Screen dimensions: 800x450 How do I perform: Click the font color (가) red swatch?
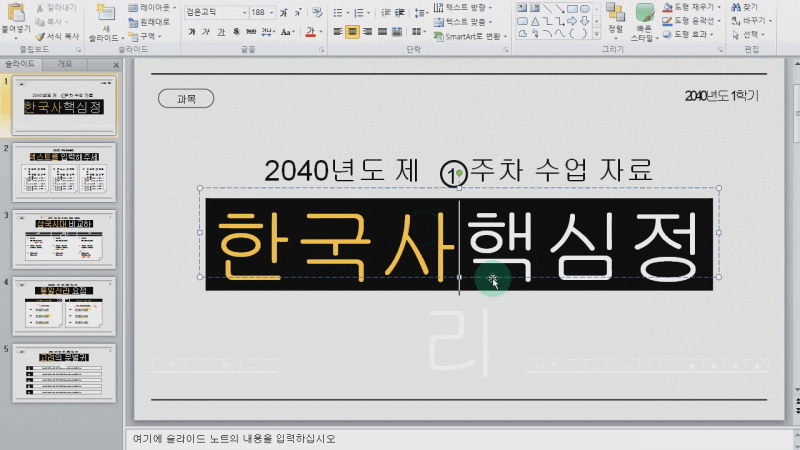310,32
